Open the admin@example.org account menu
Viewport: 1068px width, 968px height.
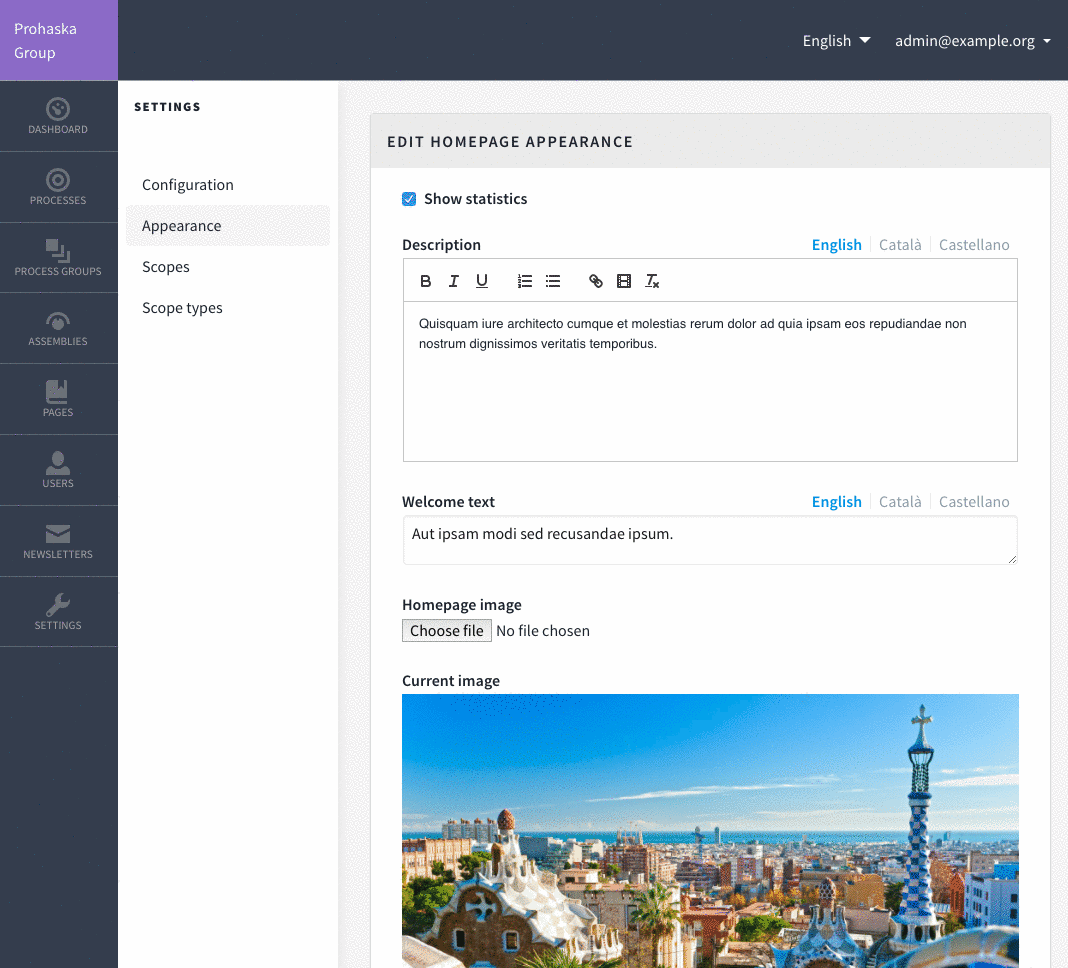click(x=972, y=41)
